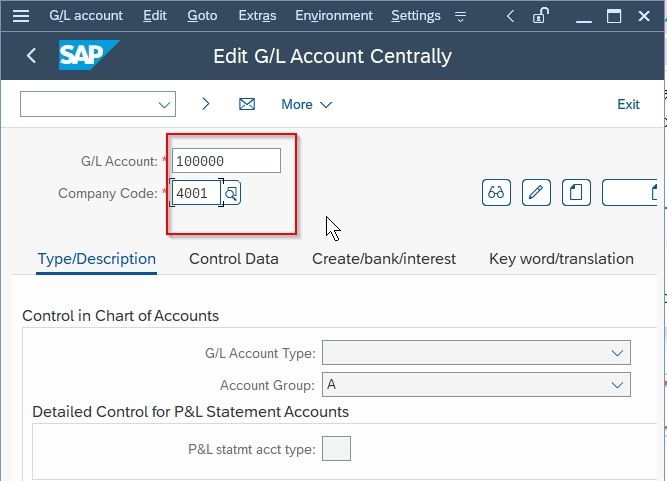Click the Exit button
This screenshot has height=481, width=667.
(x=628, y=105)
